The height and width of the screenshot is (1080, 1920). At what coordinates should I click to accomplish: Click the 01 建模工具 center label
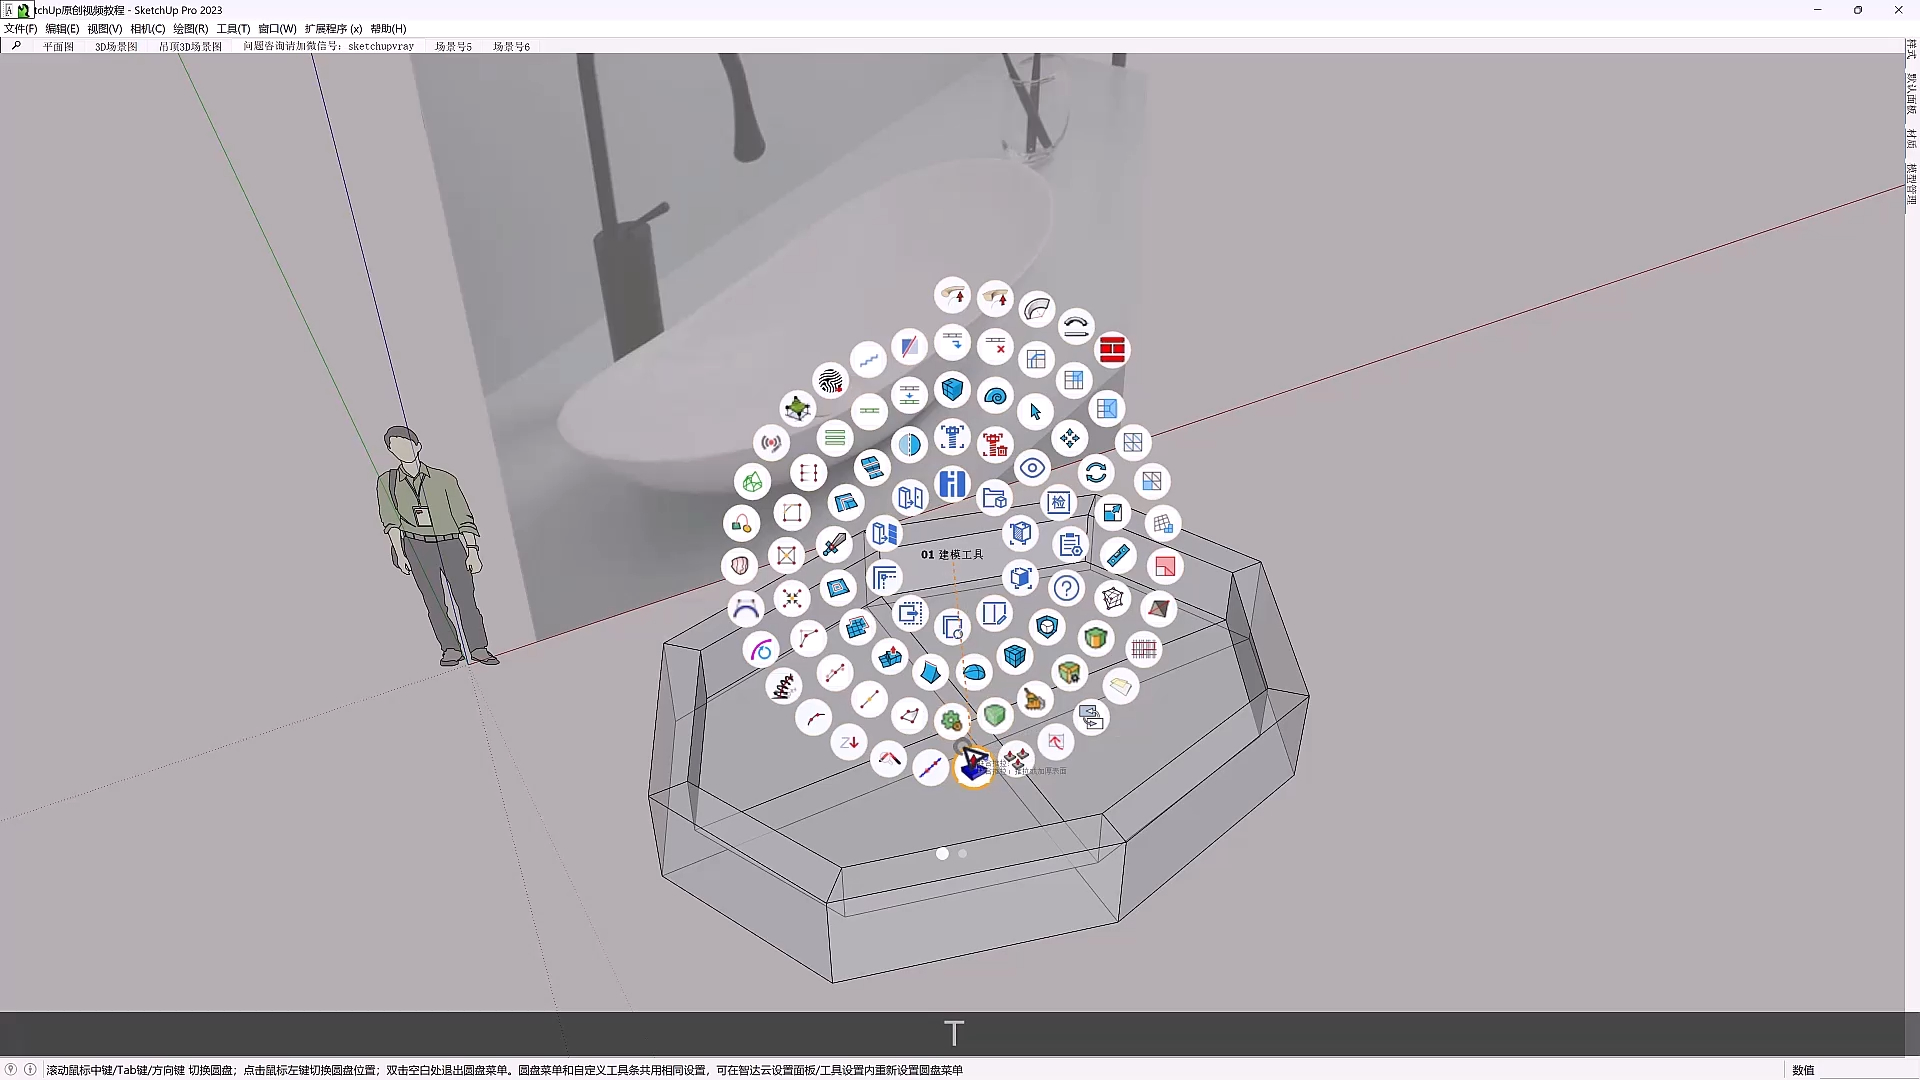click(x=952, y=554)
